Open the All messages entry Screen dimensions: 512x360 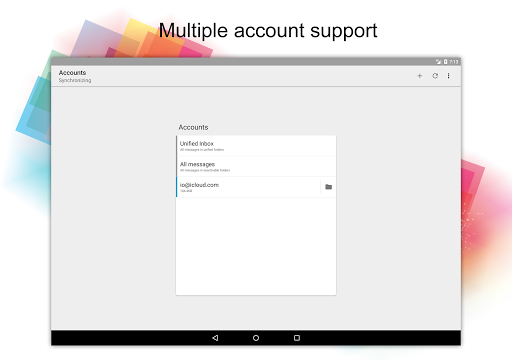(256, 166)
